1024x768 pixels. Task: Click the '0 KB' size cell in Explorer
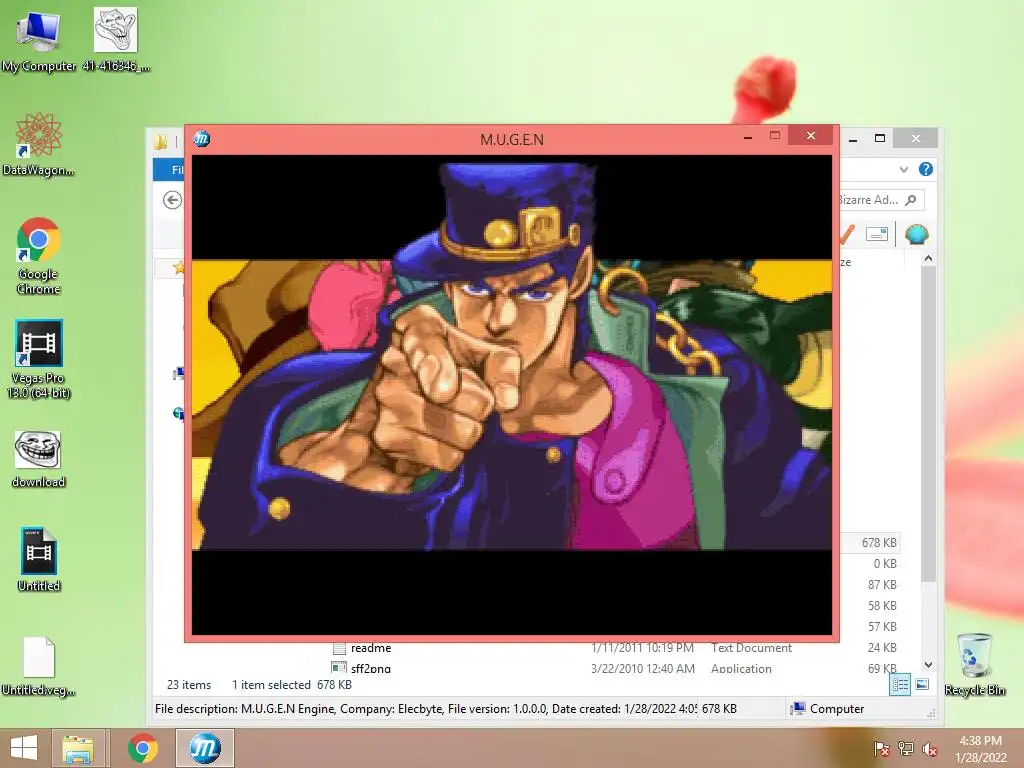[x=885, y=564]
